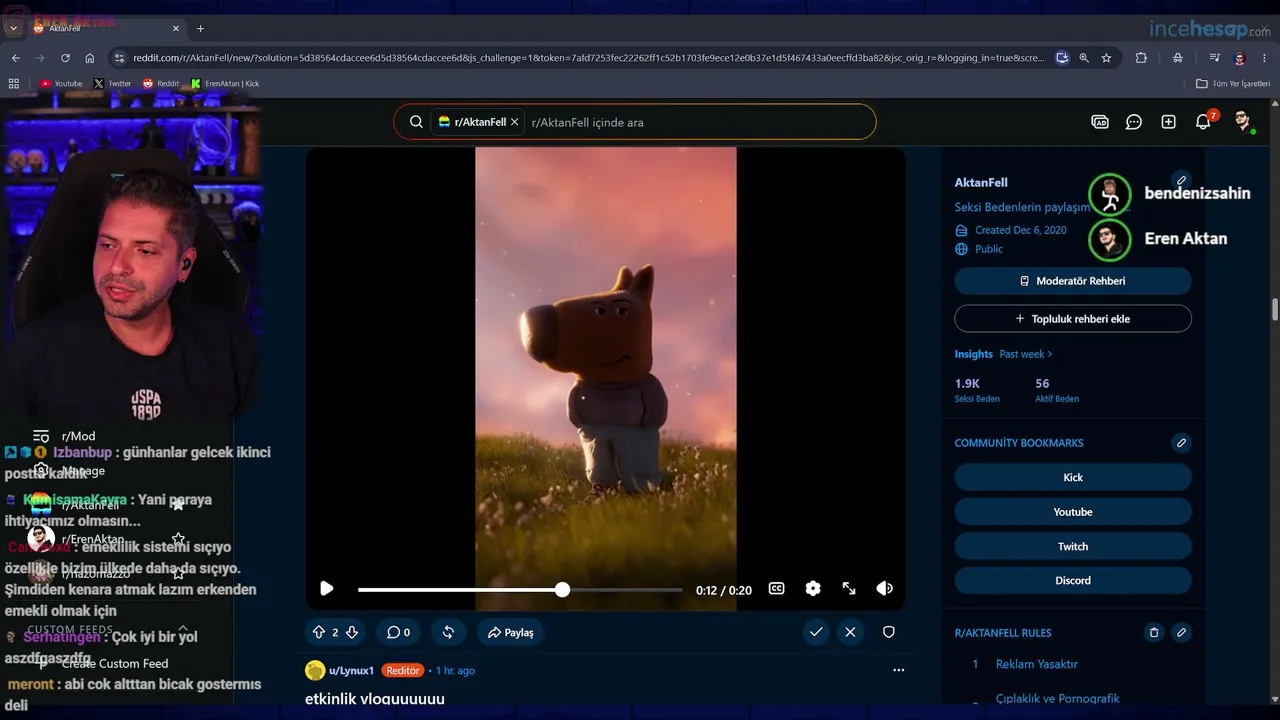Seek on the video progress bar
The height and width of the screenshot is (720, 1280).
point(520,590)
